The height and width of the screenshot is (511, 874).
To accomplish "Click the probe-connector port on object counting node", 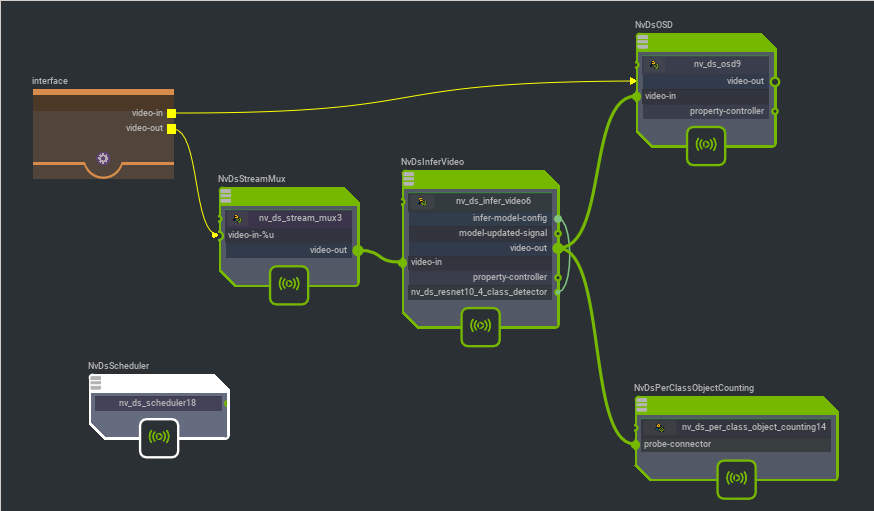I will [635, 444].
